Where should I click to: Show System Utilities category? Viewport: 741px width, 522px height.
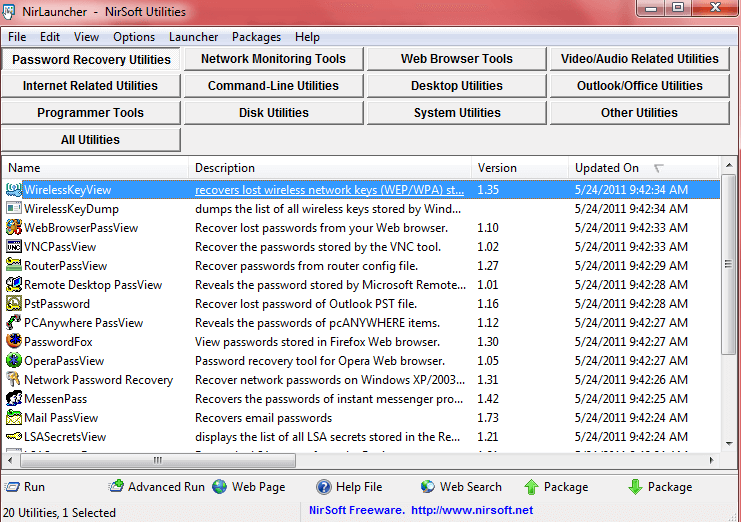(457, 113)
